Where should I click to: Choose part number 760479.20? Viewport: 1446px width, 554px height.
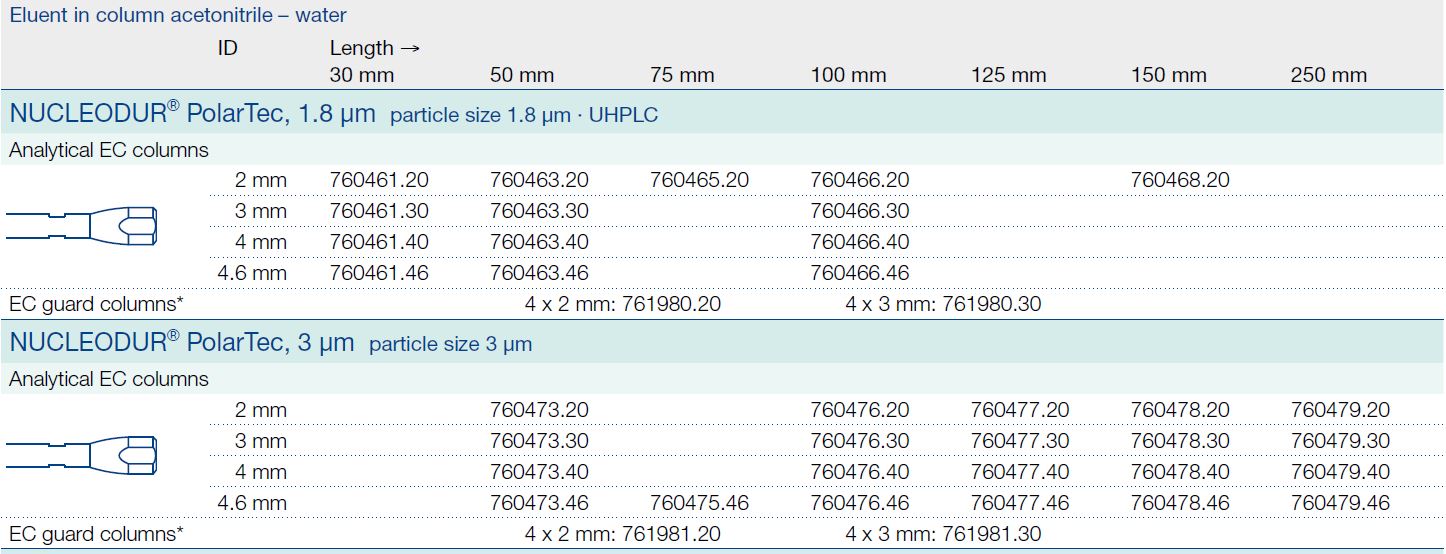[x=1340, y=410]
